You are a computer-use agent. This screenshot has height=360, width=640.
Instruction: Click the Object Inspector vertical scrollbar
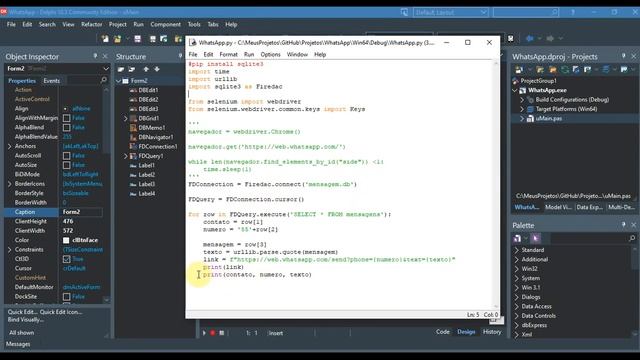106,195
